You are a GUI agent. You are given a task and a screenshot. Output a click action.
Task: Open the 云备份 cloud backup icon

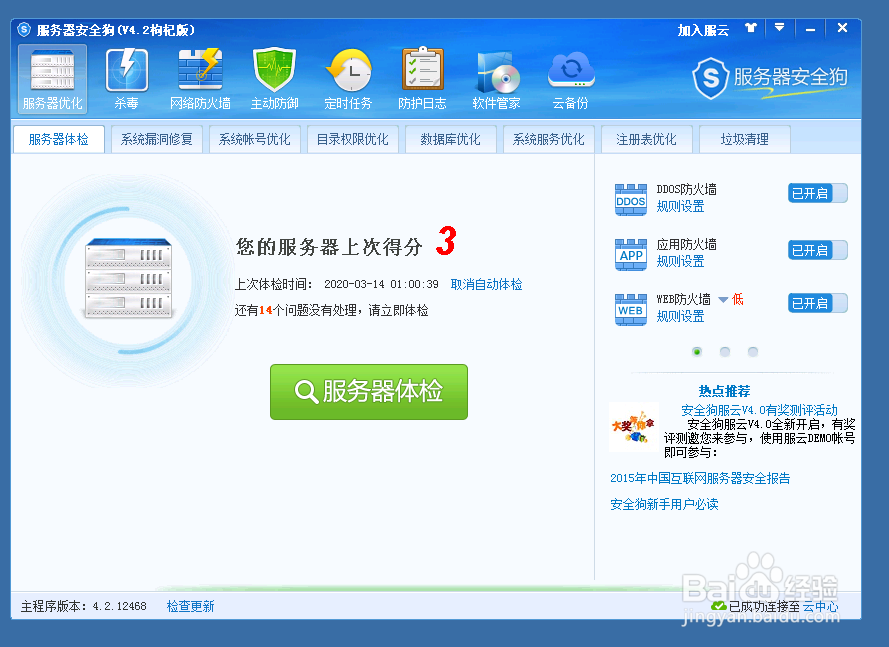[571, 78]
